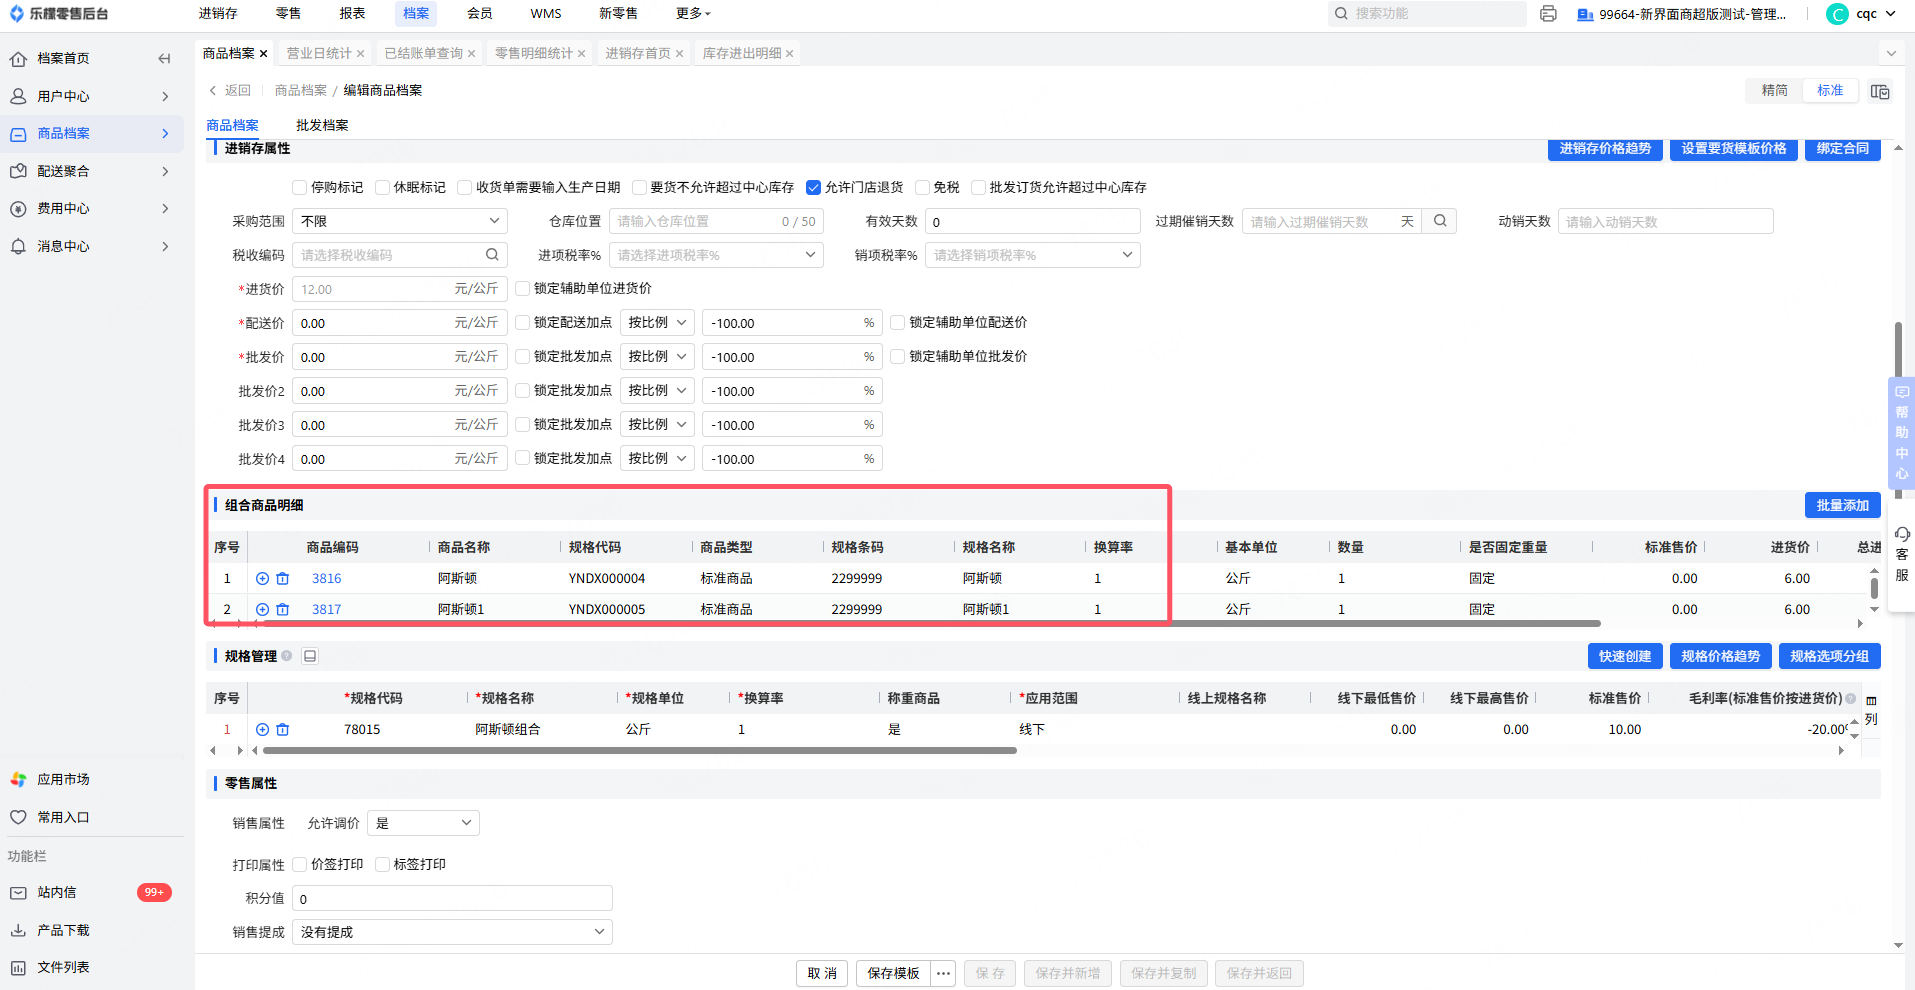Delete the product 3816 row
1915x990 pixels.
click(283, 579)
